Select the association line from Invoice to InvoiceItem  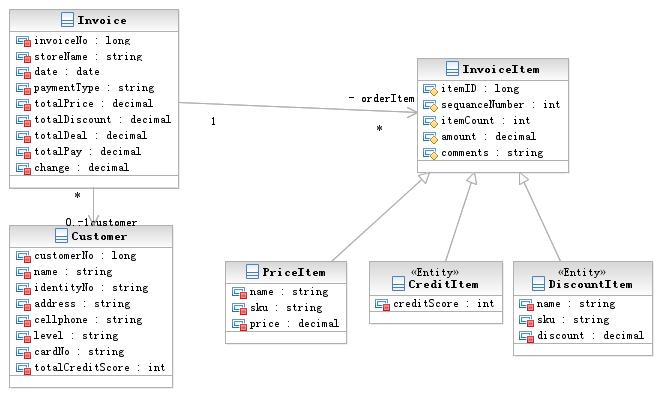coord(297,108)
